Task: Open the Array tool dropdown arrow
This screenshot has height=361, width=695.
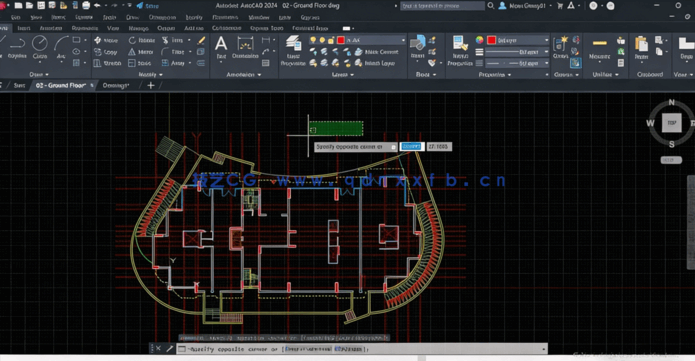Action: (189, 63)
